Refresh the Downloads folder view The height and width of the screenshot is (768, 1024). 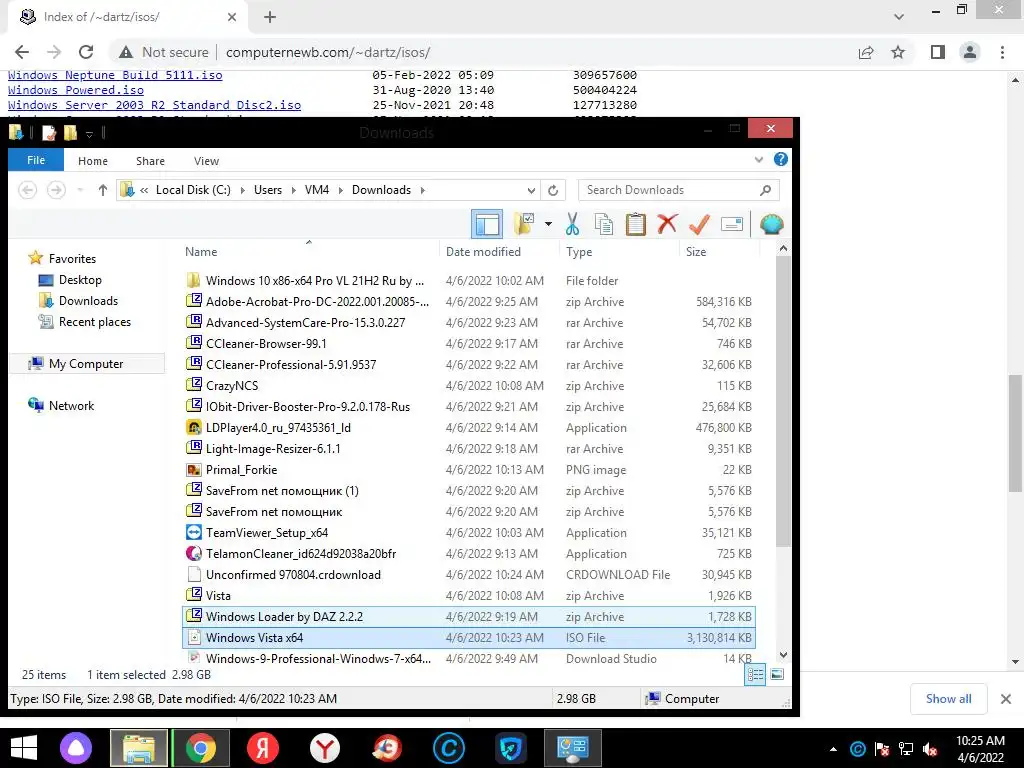553,190
